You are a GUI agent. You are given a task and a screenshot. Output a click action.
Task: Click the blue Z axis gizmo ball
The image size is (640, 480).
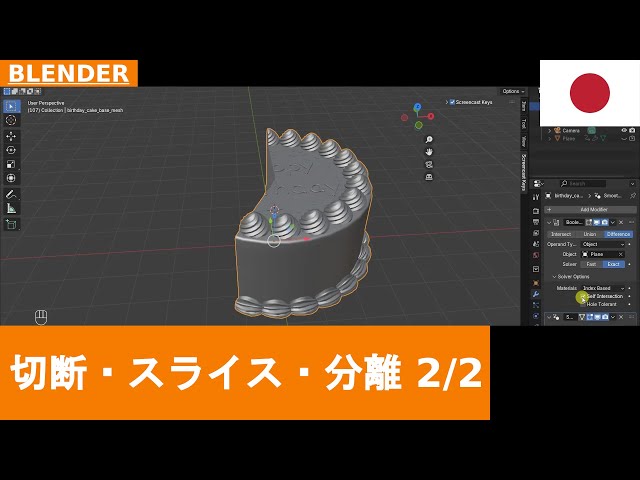point(417,107)
